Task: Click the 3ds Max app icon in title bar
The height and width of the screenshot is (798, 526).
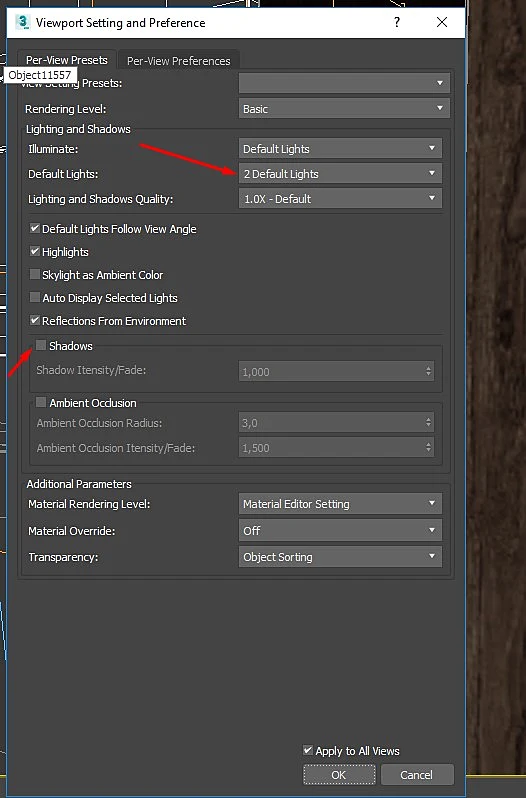Action: pyautogui.click(x=22, y=22)
